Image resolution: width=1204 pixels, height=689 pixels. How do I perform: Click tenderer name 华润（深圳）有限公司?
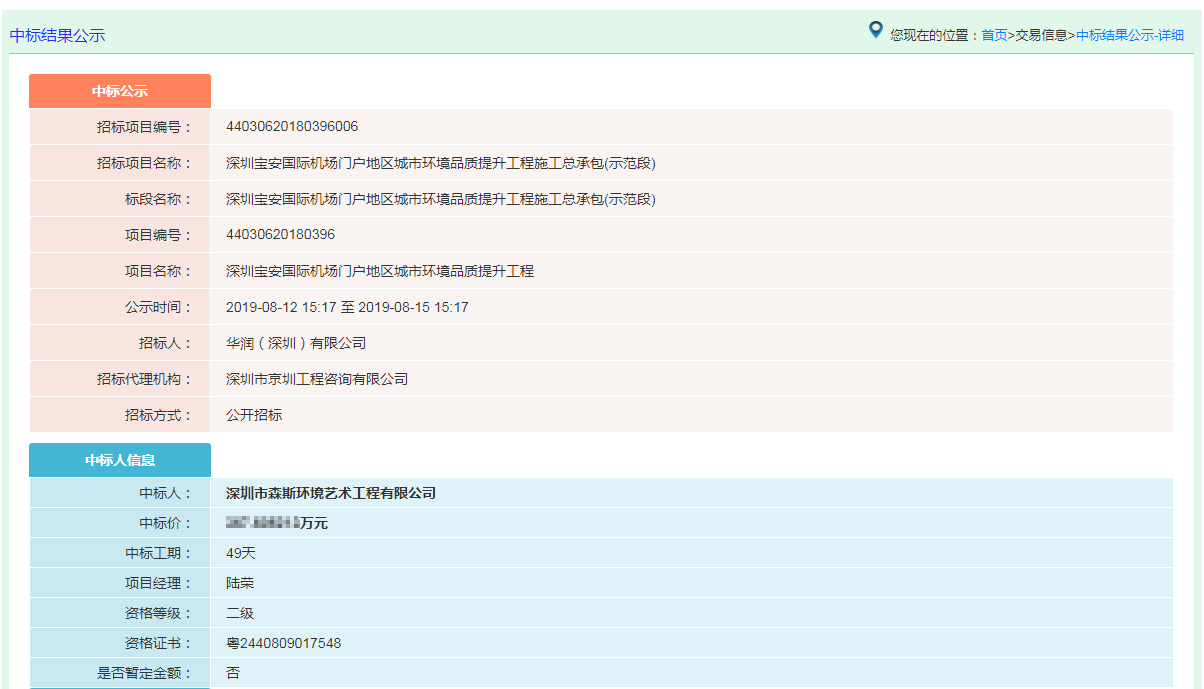(296, 343)
